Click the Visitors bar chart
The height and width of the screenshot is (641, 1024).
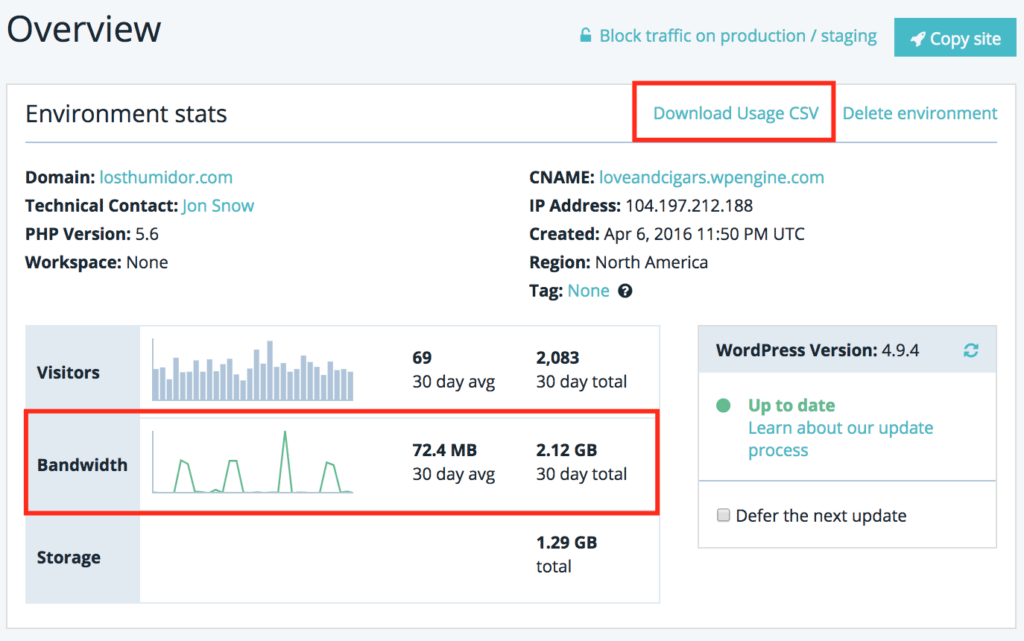pos(253,372)
